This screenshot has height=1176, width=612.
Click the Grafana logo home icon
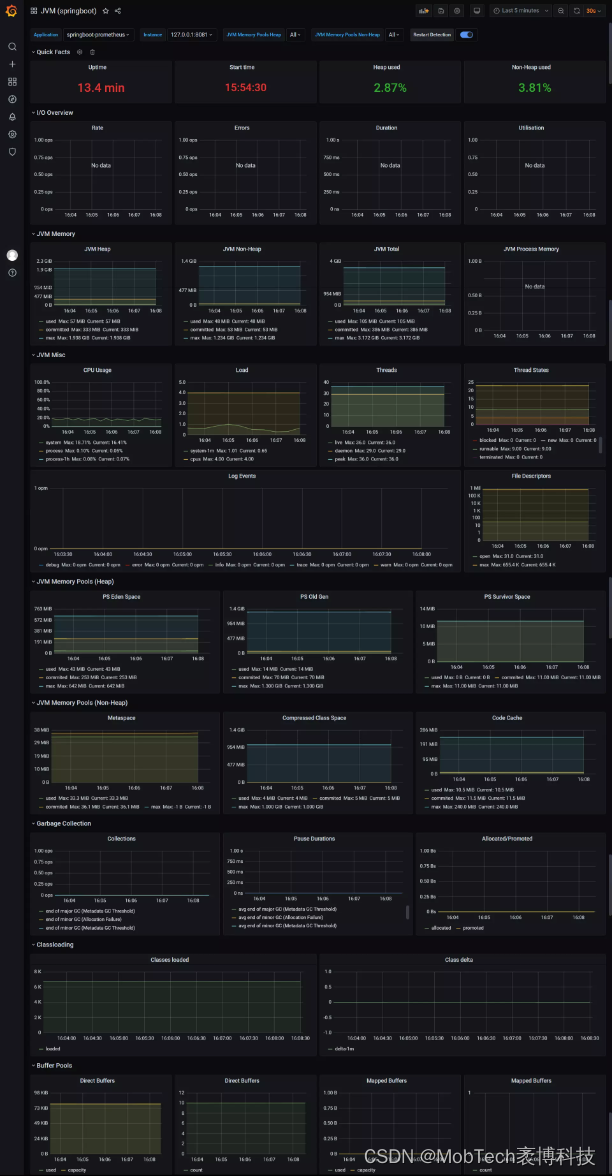[x=12, y=11]
